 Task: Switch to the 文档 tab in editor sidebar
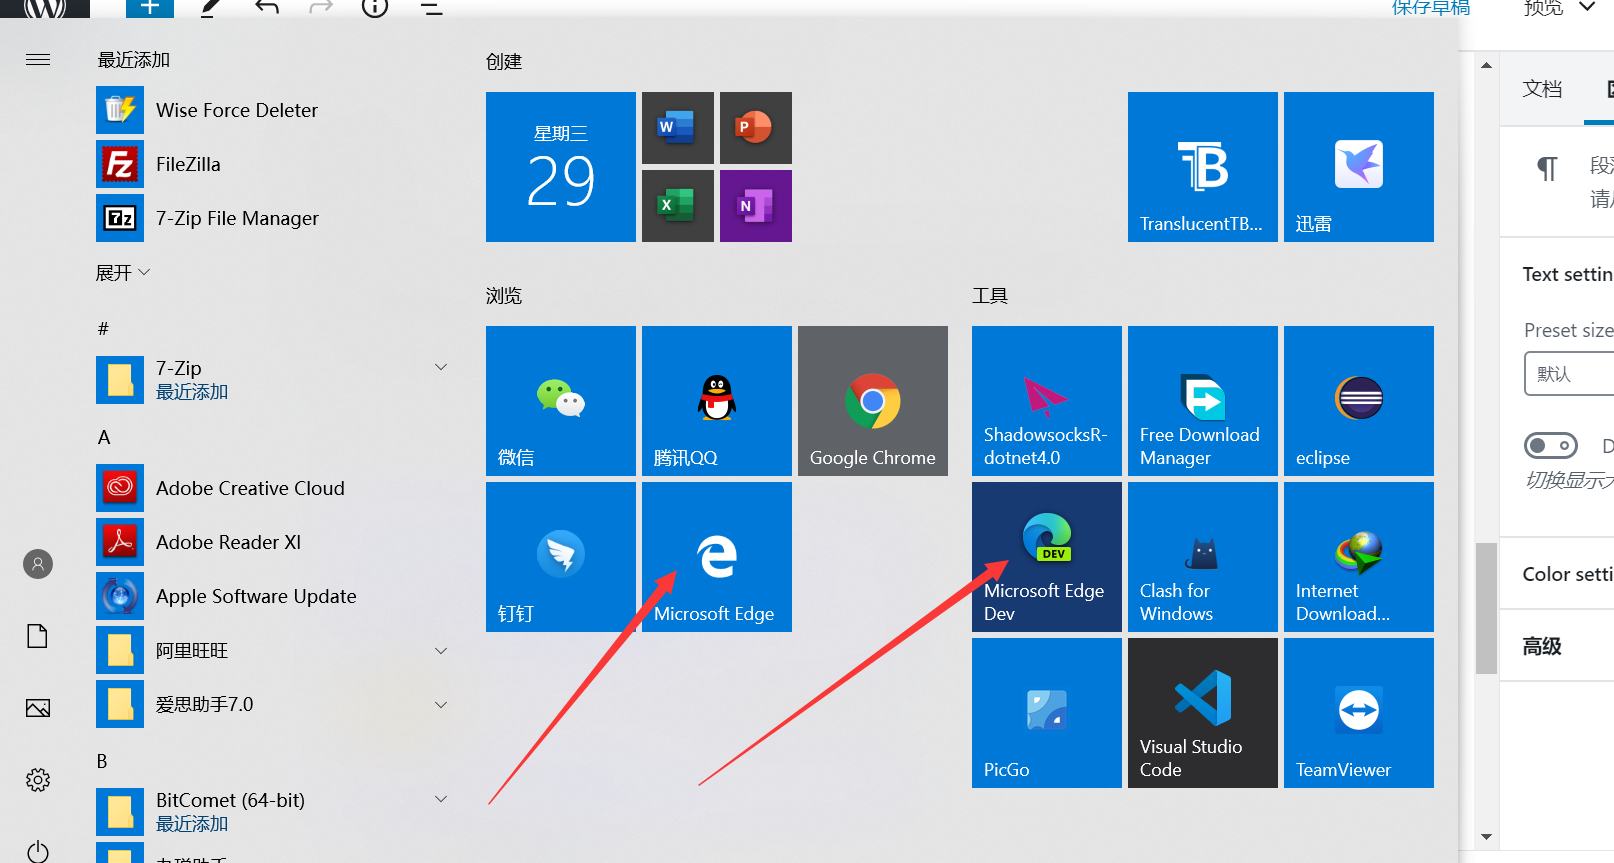point(1542,89)
